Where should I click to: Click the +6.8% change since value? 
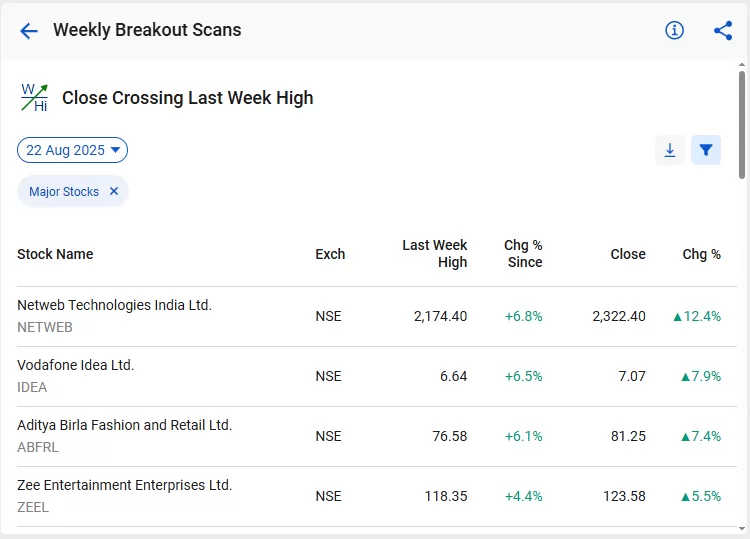524,316
